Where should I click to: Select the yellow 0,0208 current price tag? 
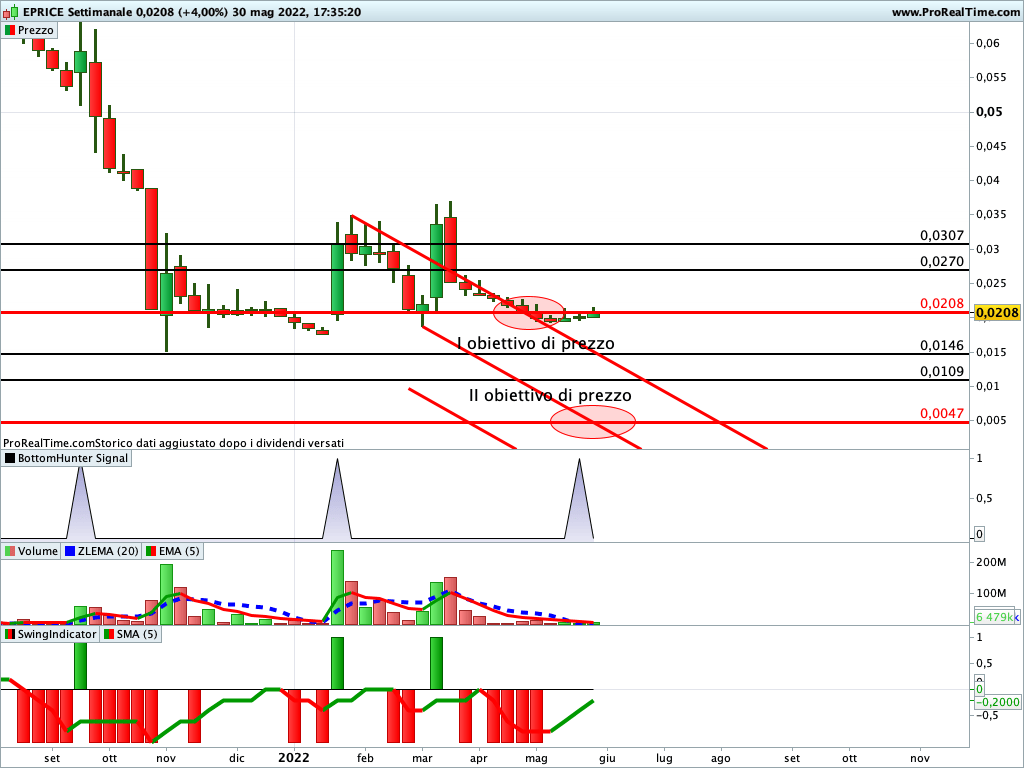(996, 313)
